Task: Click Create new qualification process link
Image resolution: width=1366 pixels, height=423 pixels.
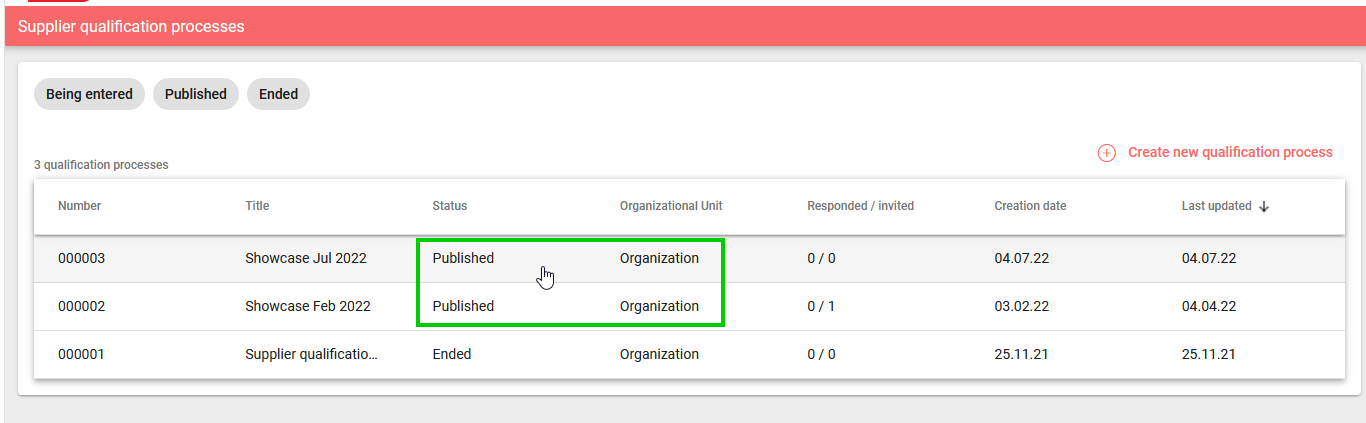Action: [x=1230, y=153]
